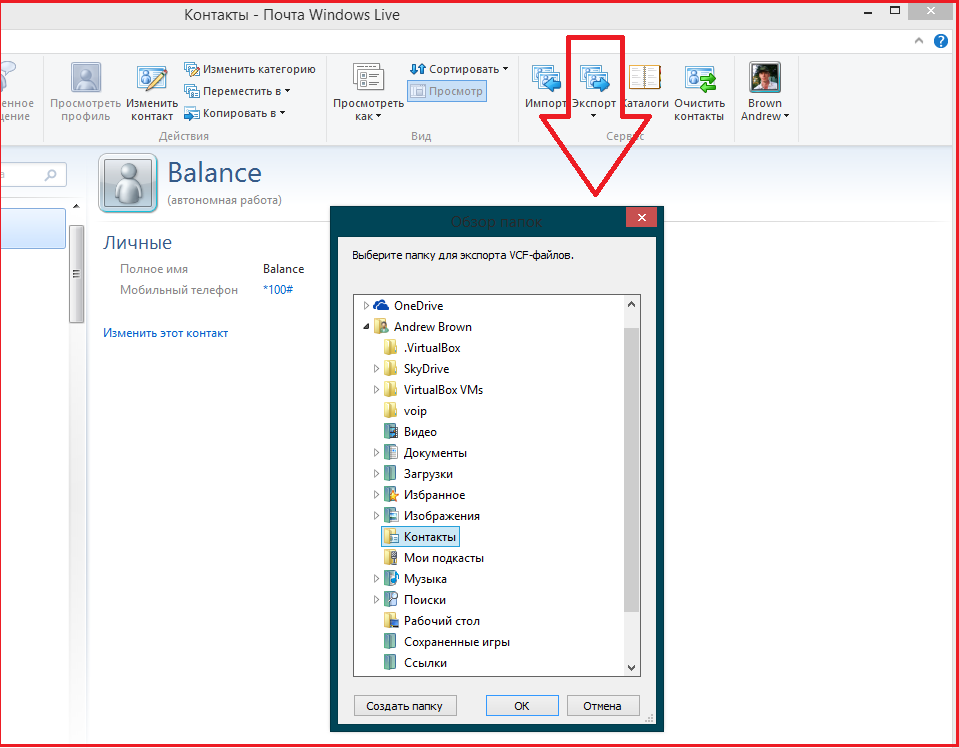Open the Catalogs (Каталоги) book icon
Image resolution: width=959 pixels, height=748 pixels.
pyautogui.click(x=645, y=78)
